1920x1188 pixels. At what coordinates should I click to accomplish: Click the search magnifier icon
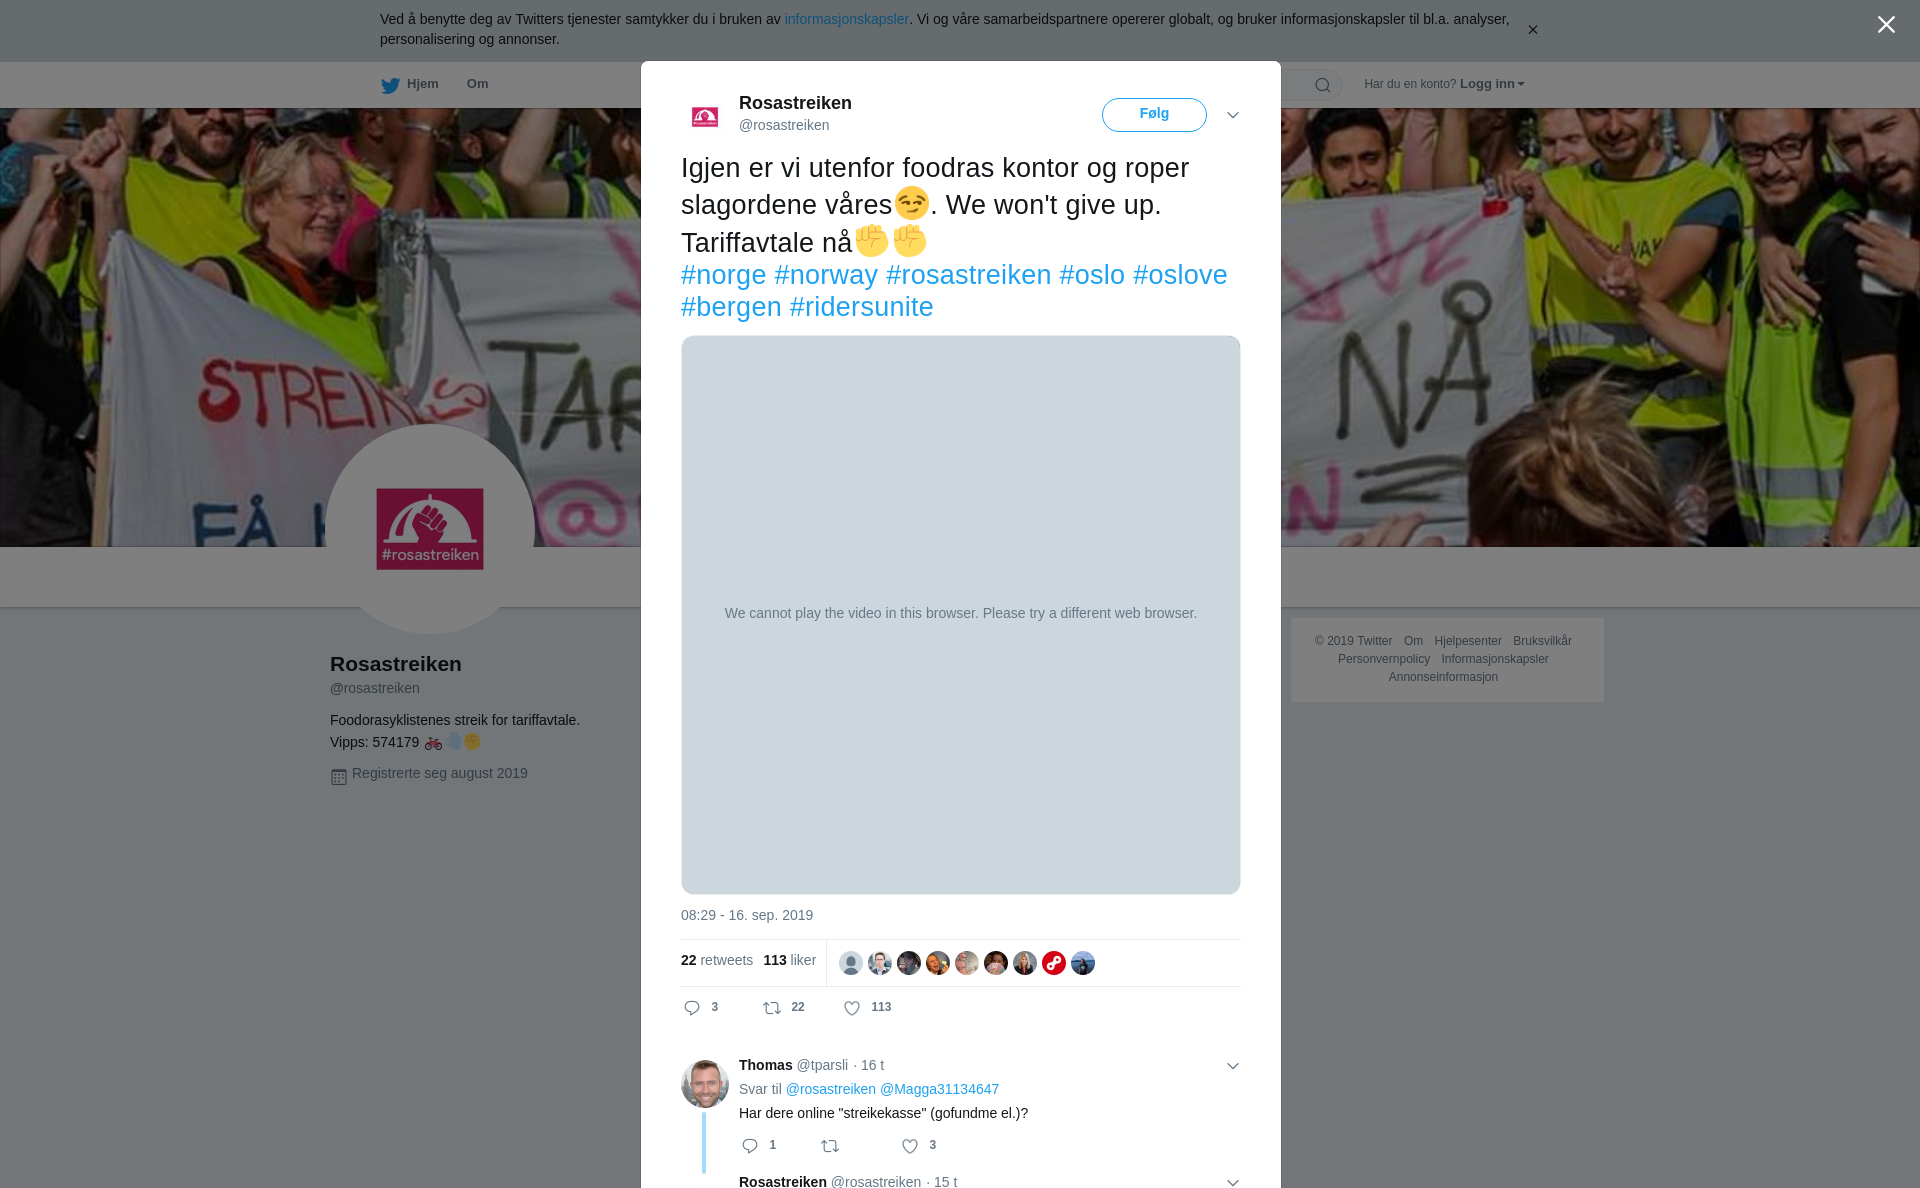tap(1322, 85)
